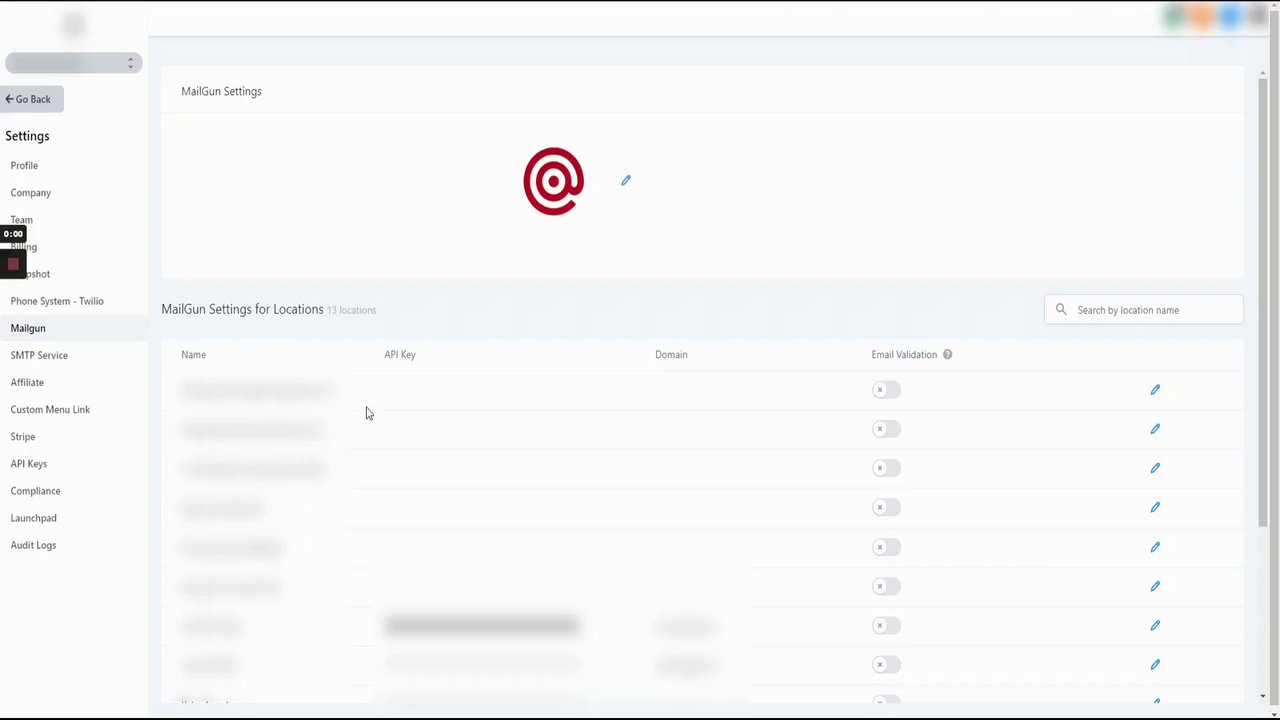Click into the Search by location name field

click(x=1144, y=310)
